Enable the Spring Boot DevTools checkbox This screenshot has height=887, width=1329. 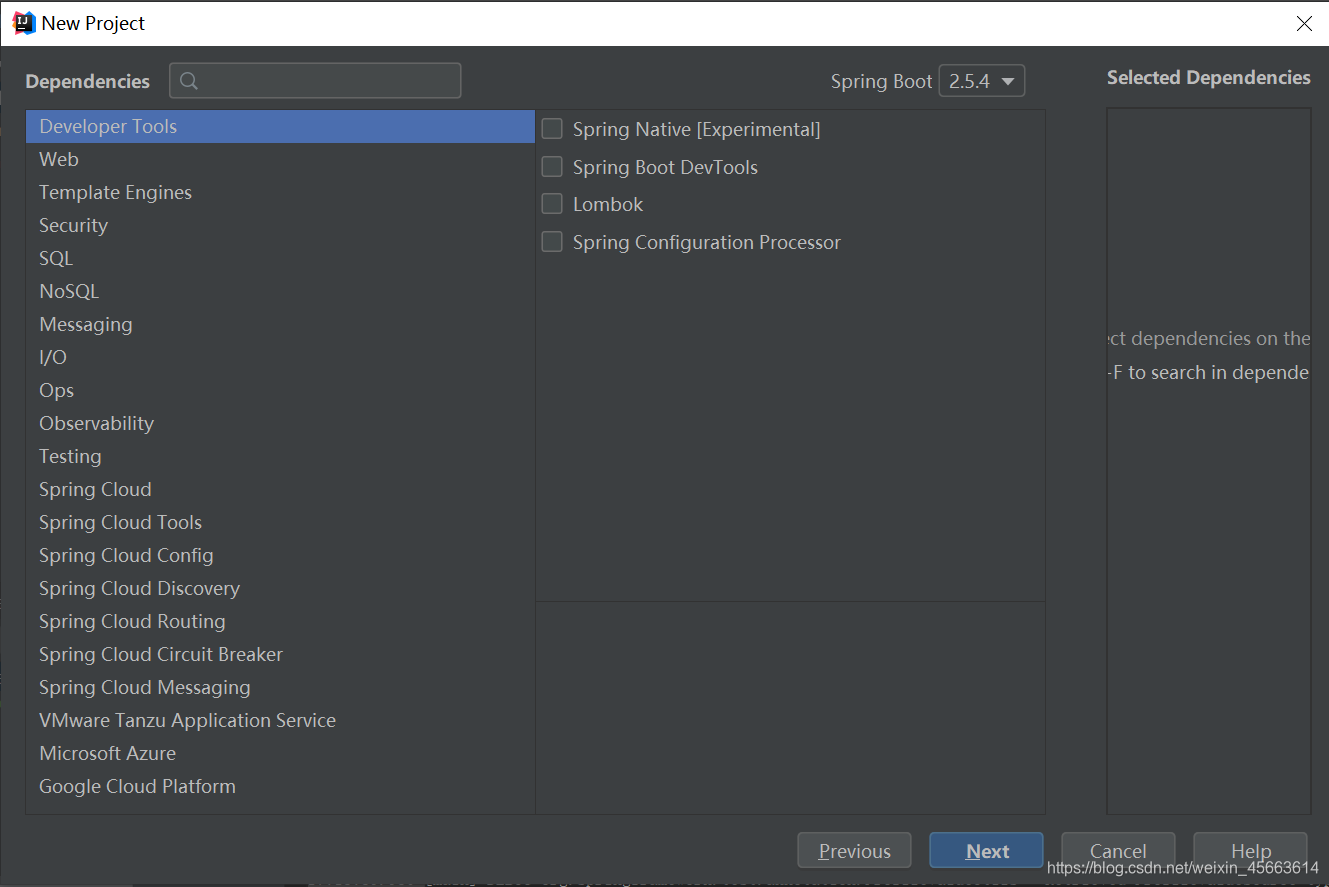(552, 167)
